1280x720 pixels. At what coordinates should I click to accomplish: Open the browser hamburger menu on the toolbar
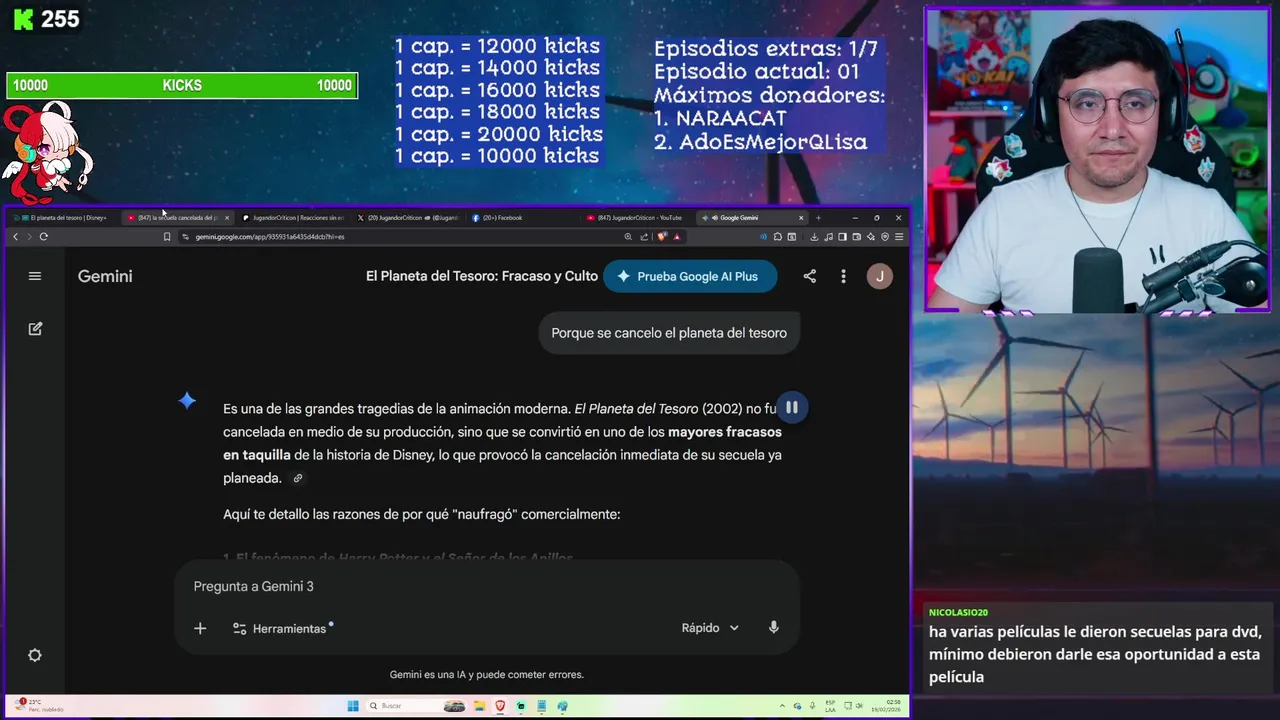899,237
